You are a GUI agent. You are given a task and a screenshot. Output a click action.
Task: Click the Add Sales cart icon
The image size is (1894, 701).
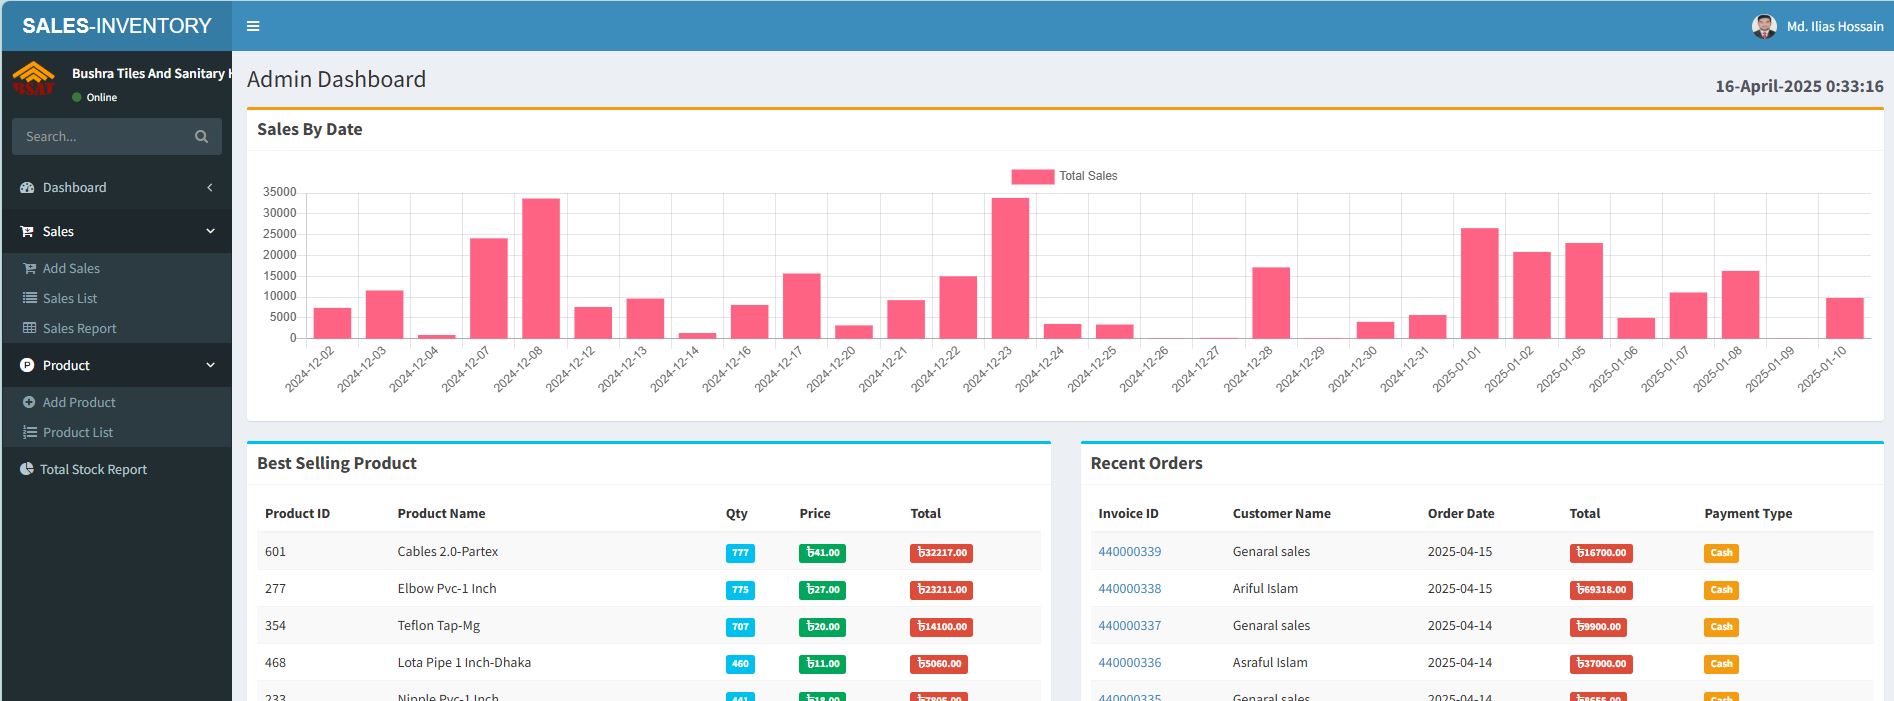coord(30,268)
